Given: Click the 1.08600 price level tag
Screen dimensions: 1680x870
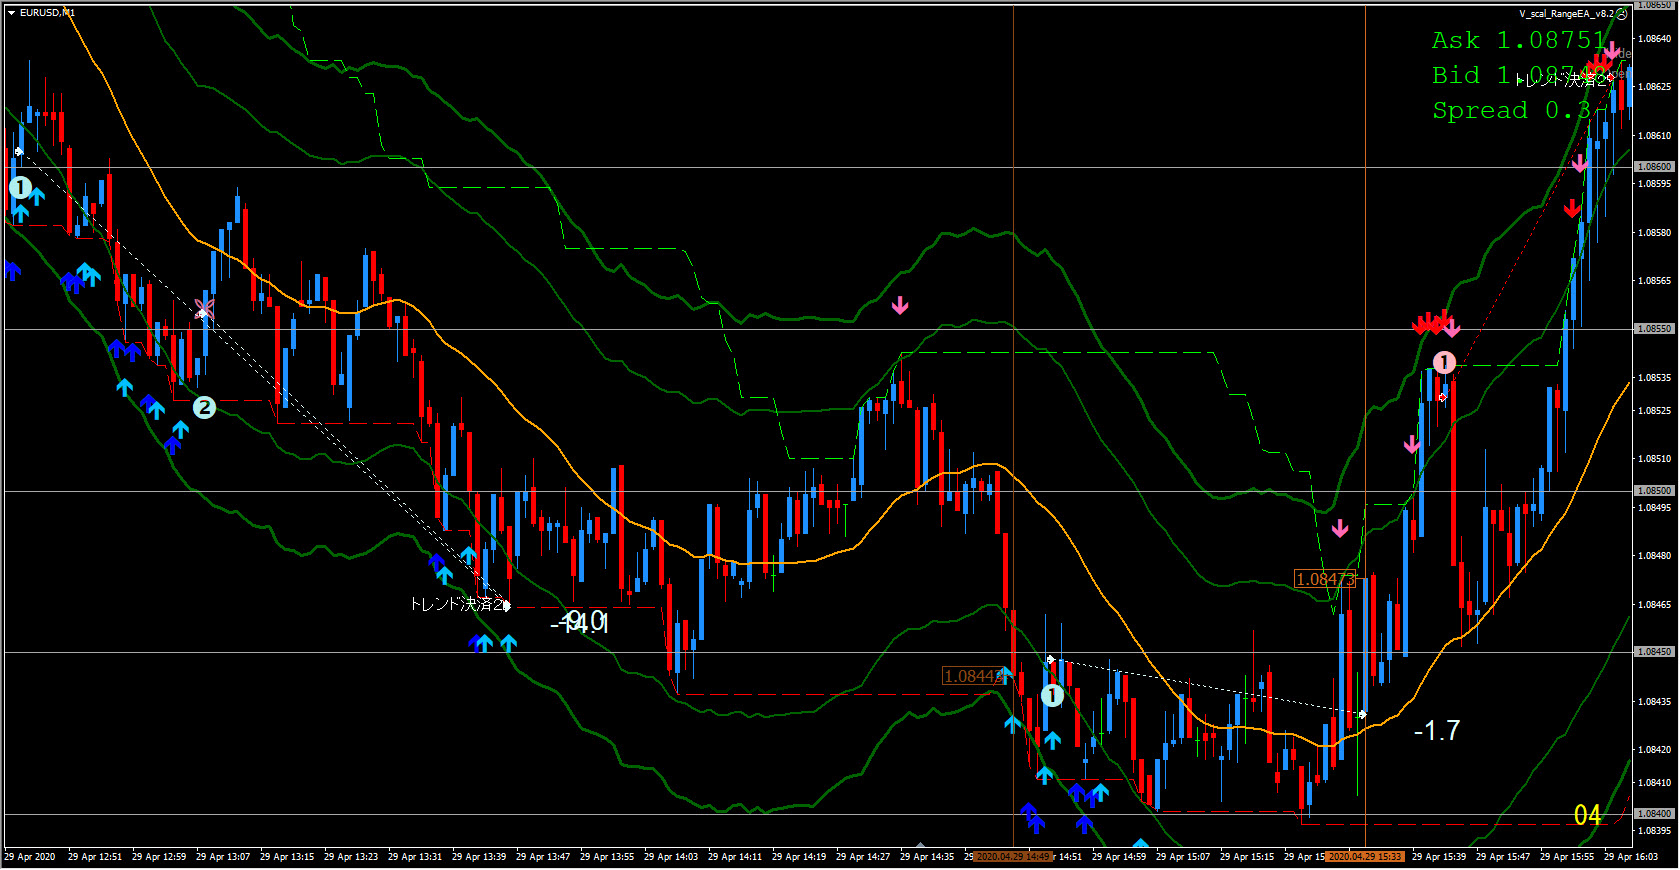Looking at the screenshot, I should tap(1655, 167).
